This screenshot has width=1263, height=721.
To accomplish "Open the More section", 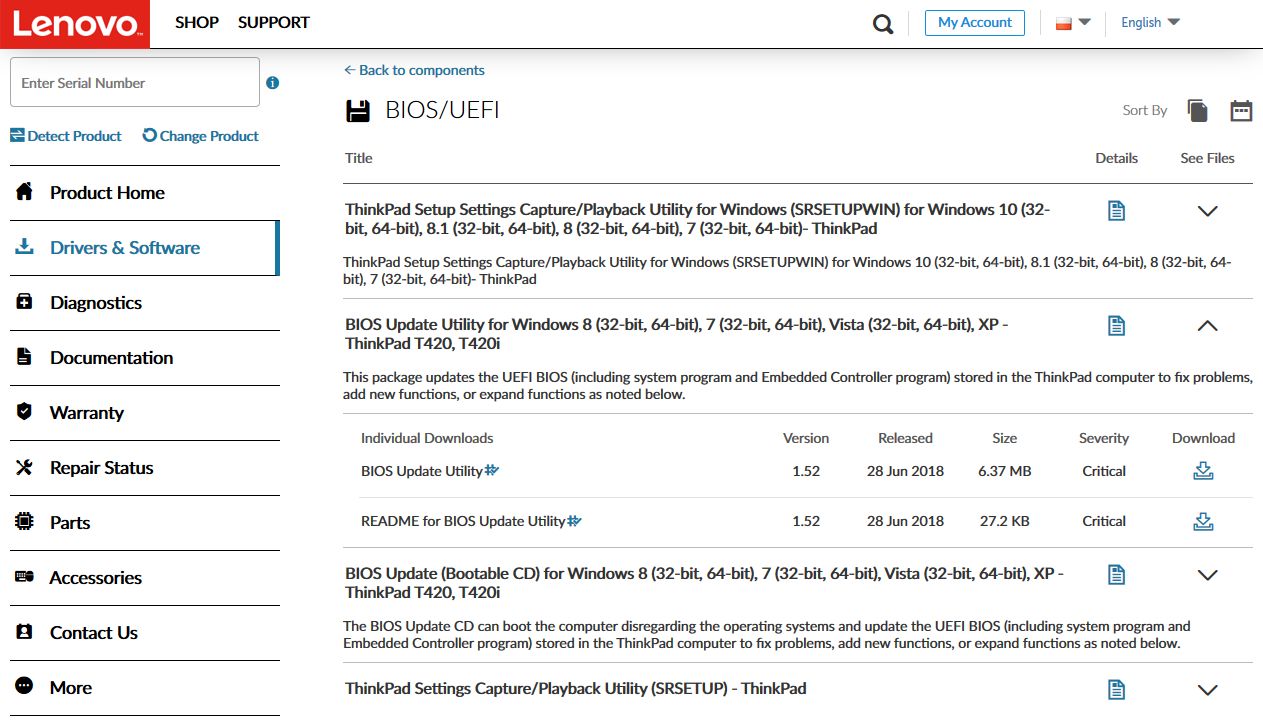I will (x=145, y=688).
